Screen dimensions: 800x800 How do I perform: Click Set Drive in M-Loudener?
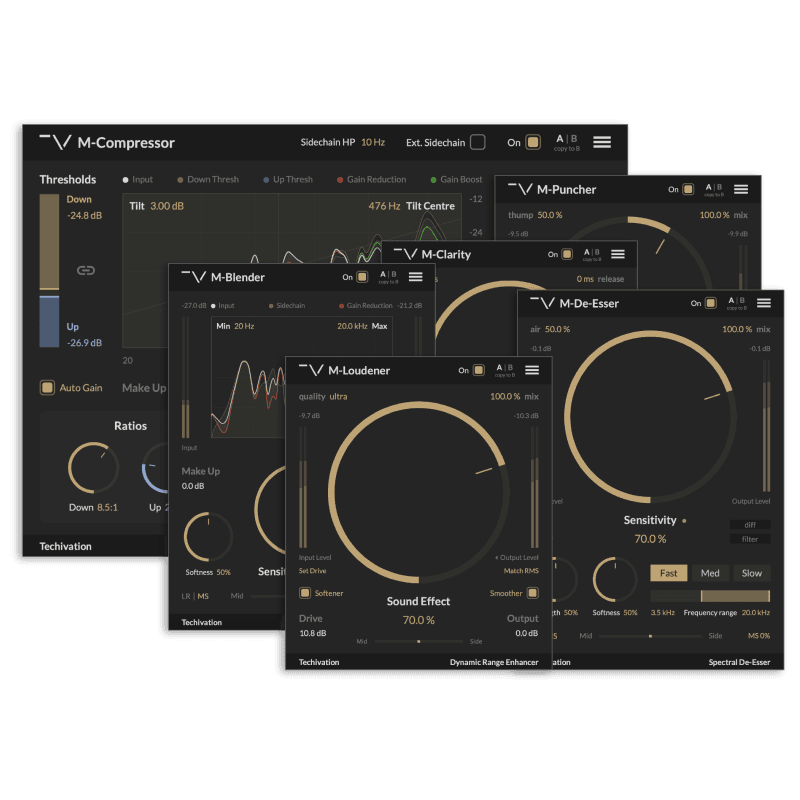point(313,571)
